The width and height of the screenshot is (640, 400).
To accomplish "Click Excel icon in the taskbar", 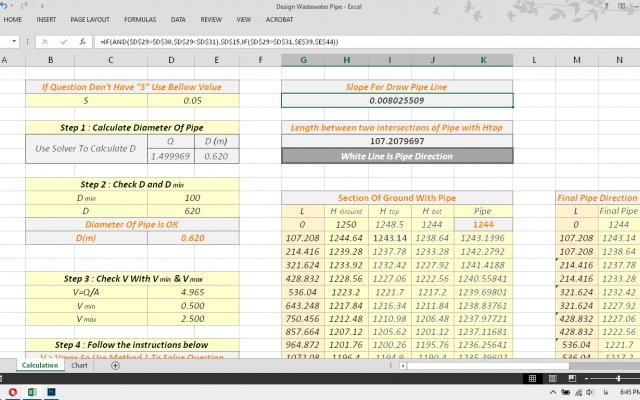I will point(32,392).
